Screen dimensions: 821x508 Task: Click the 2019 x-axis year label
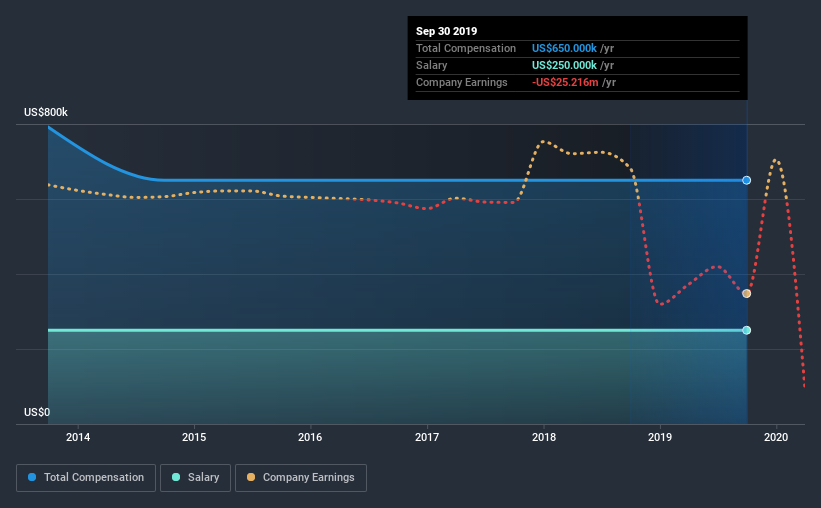pos(660,437)
